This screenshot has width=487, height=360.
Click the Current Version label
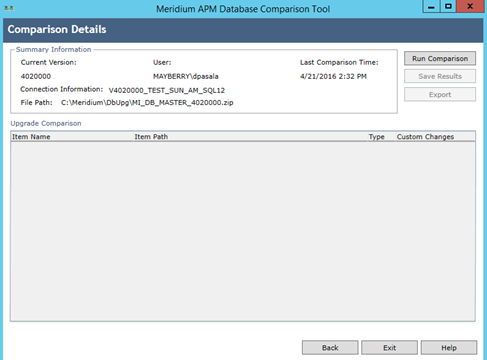pos(48,62)
